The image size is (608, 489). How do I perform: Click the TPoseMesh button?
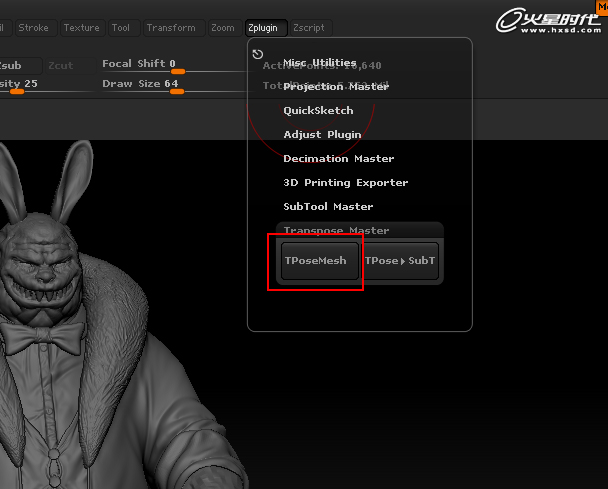coord(320,261)
